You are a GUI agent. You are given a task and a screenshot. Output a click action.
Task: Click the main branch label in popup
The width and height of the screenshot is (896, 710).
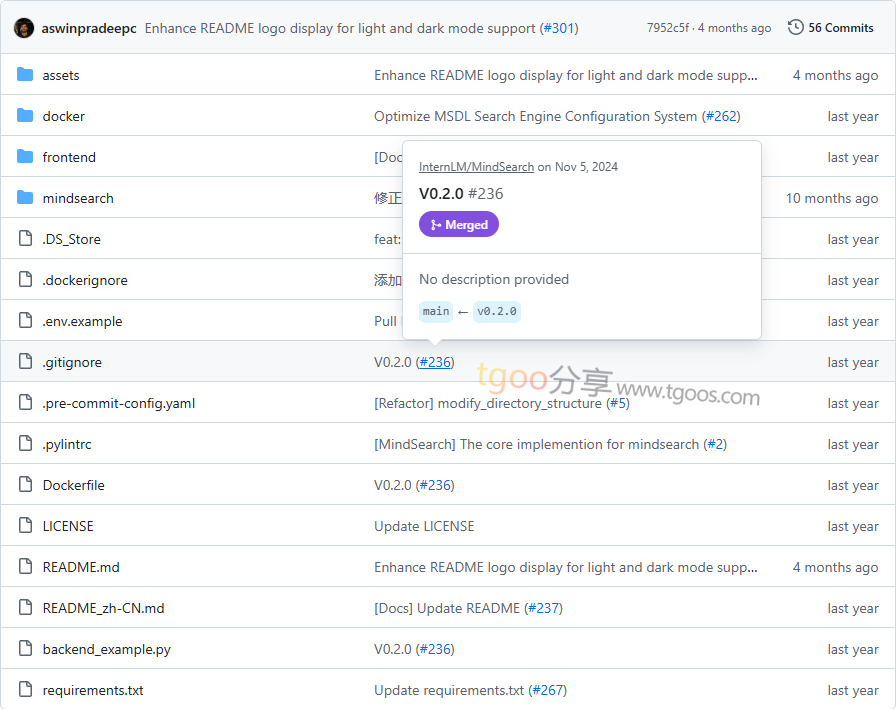436,311
